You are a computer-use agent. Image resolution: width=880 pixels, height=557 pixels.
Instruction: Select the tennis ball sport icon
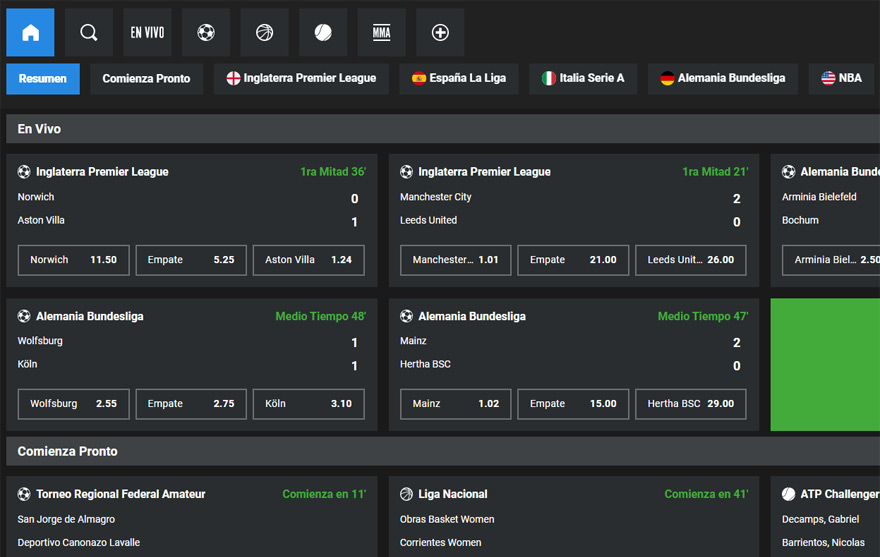pyautogui.click(x=323, y=33)
